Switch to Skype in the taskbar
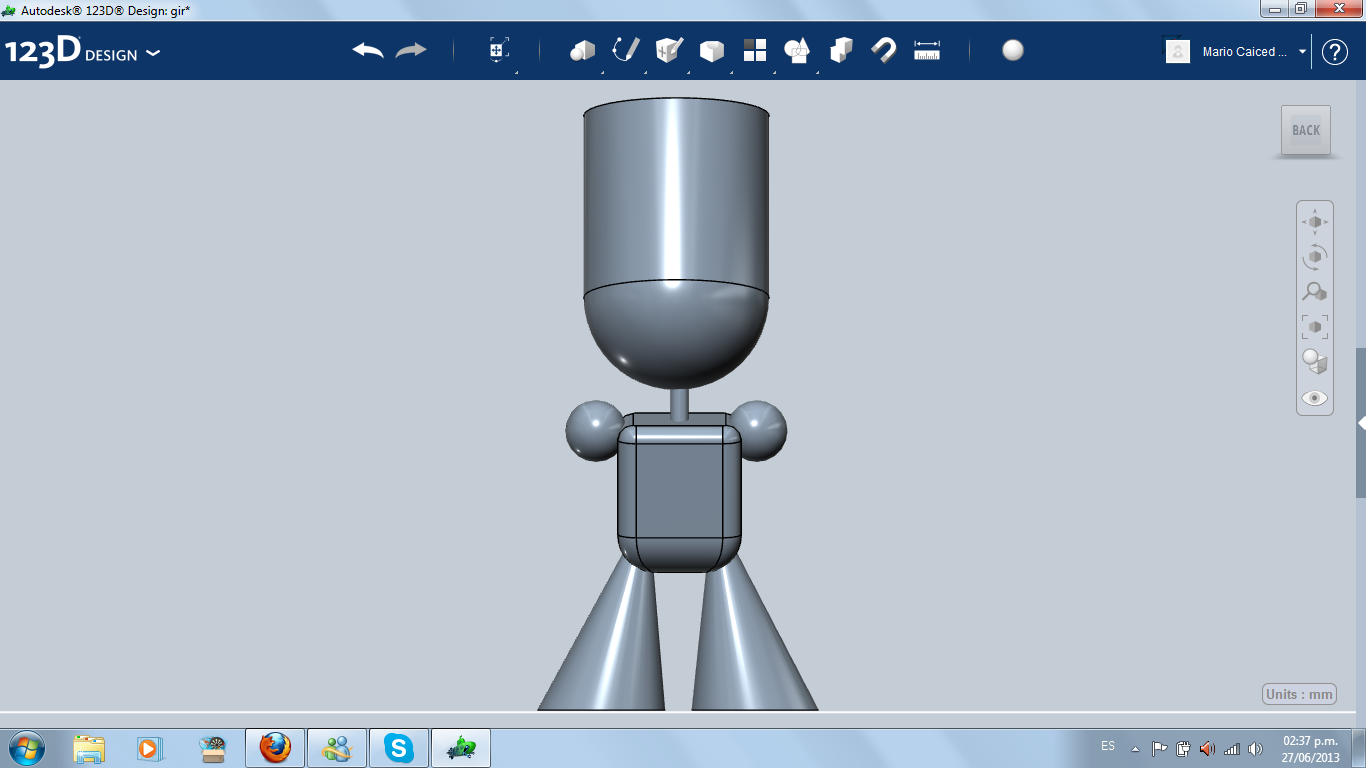Screen dimensions: 1366x768 pos(399,748)
